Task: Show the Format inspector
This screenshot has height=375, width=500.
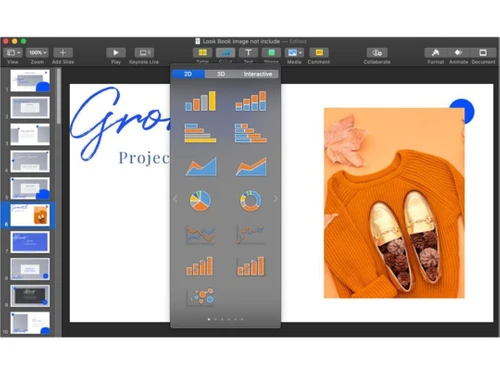Action: (x=435, y=53)
